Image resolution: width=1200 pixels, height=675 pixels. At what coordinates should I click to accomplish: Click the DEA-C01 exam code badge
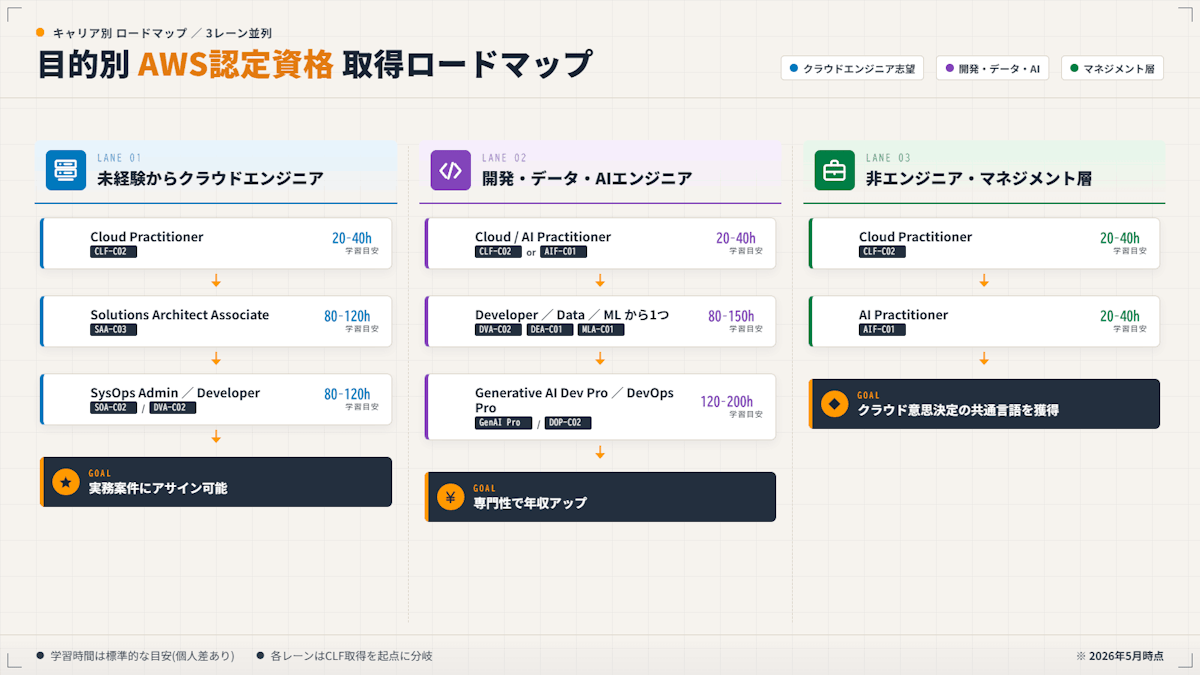[549, 329]
